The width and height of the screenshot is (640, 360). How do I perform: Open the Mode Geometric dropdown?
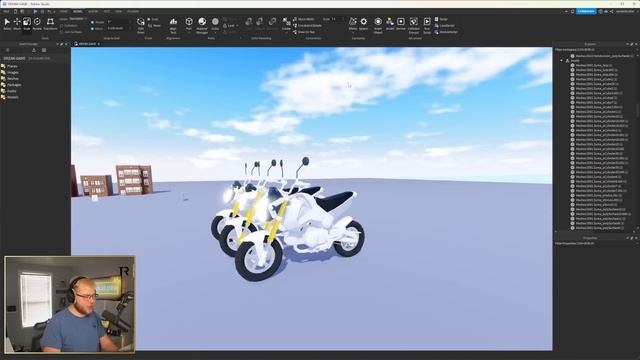tap(77, 19)
